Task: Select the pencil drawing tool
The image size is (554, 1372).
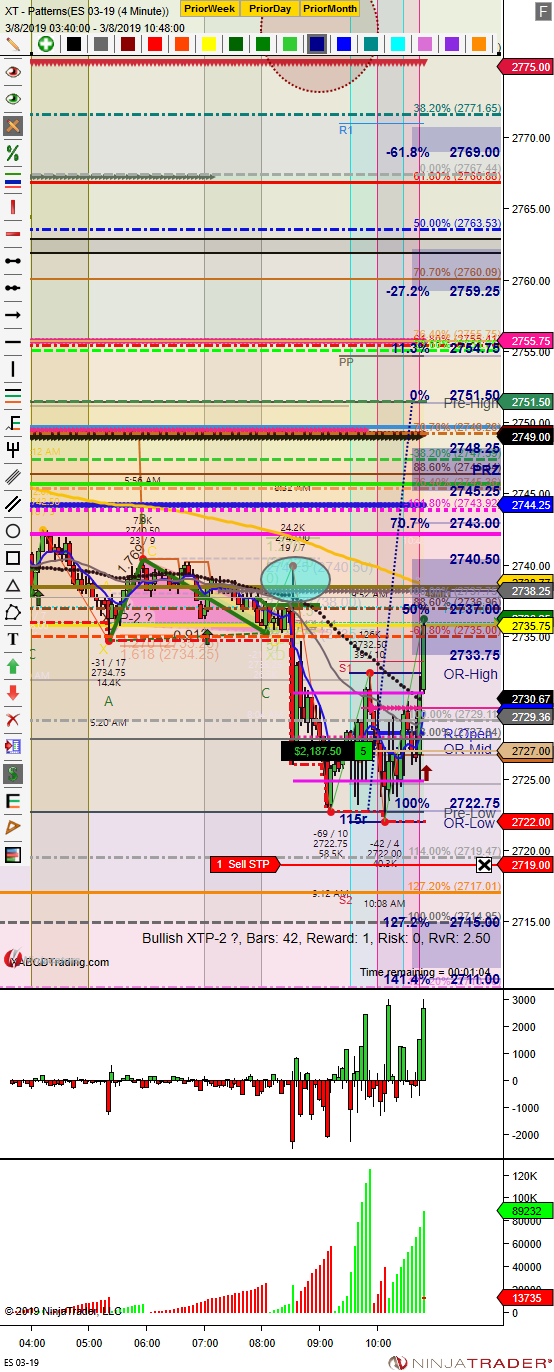Action: coord(13,44)
